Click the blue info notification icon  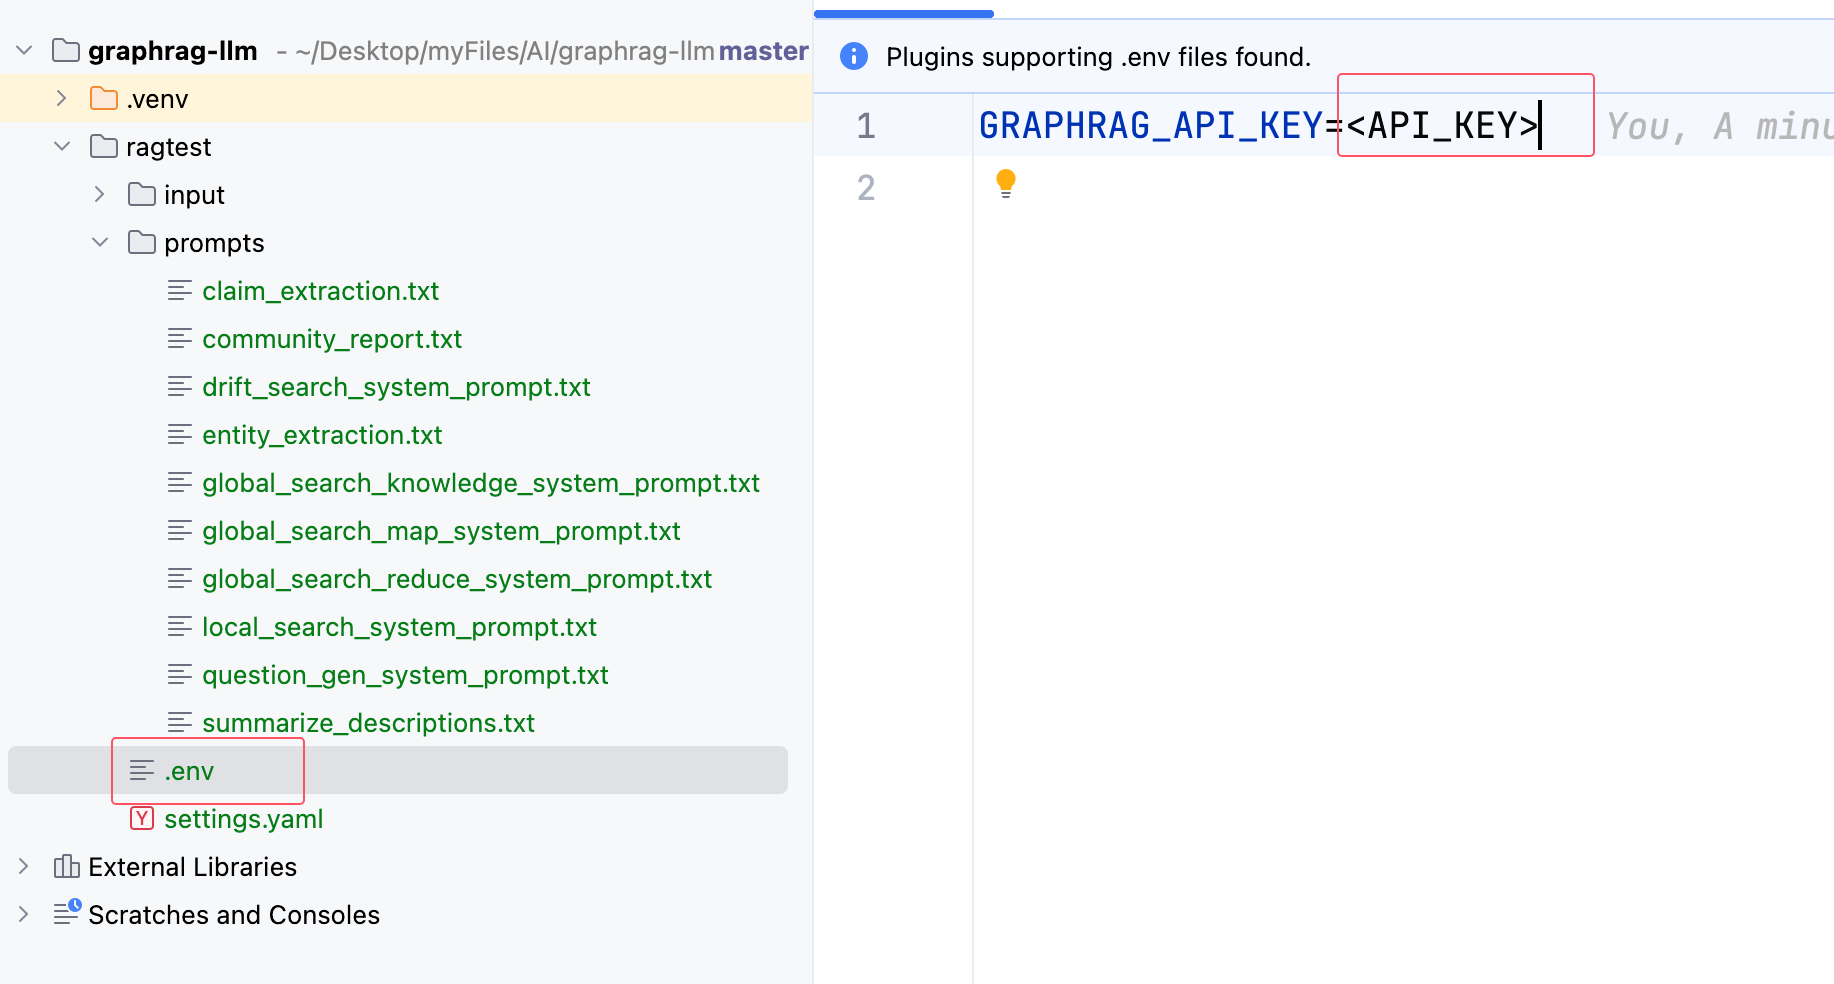coord(854,56)
